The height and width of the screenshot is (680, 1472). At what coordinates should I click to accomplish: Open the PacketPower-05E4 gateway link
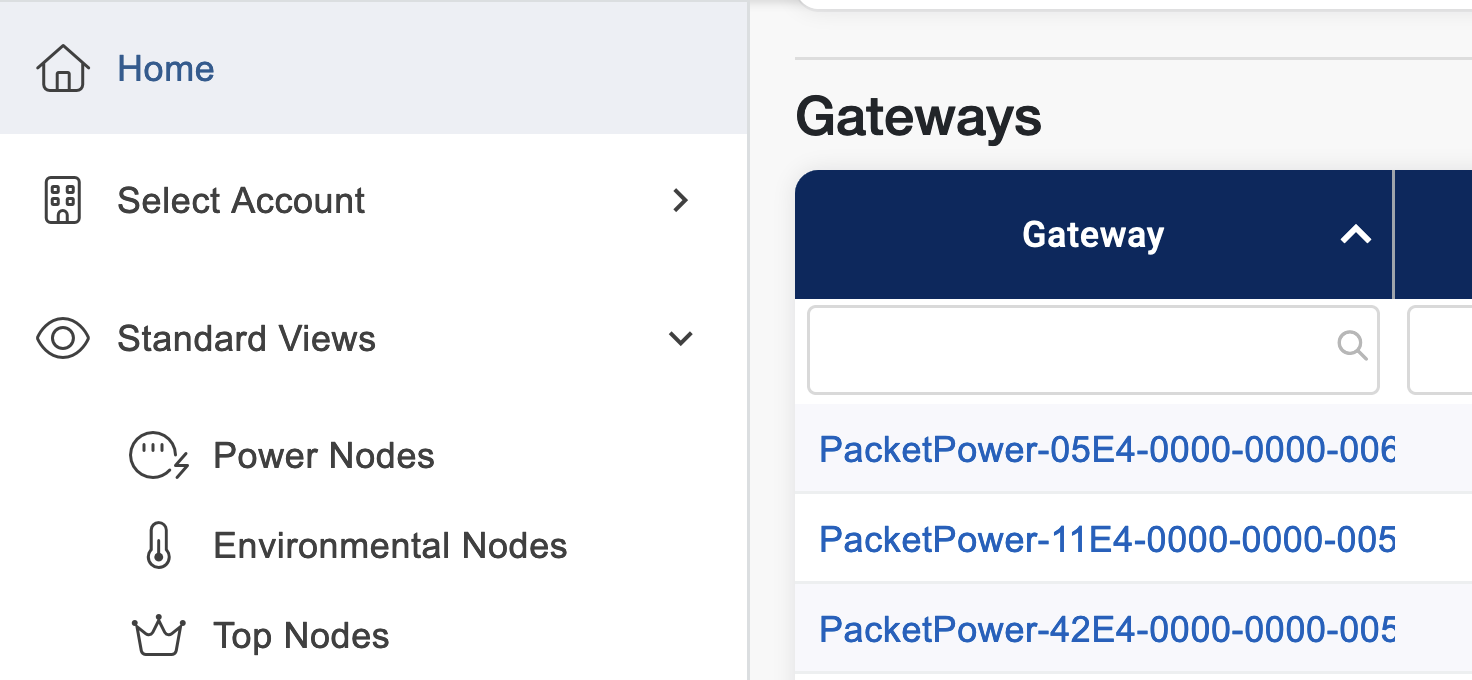tap(1105, 450)
